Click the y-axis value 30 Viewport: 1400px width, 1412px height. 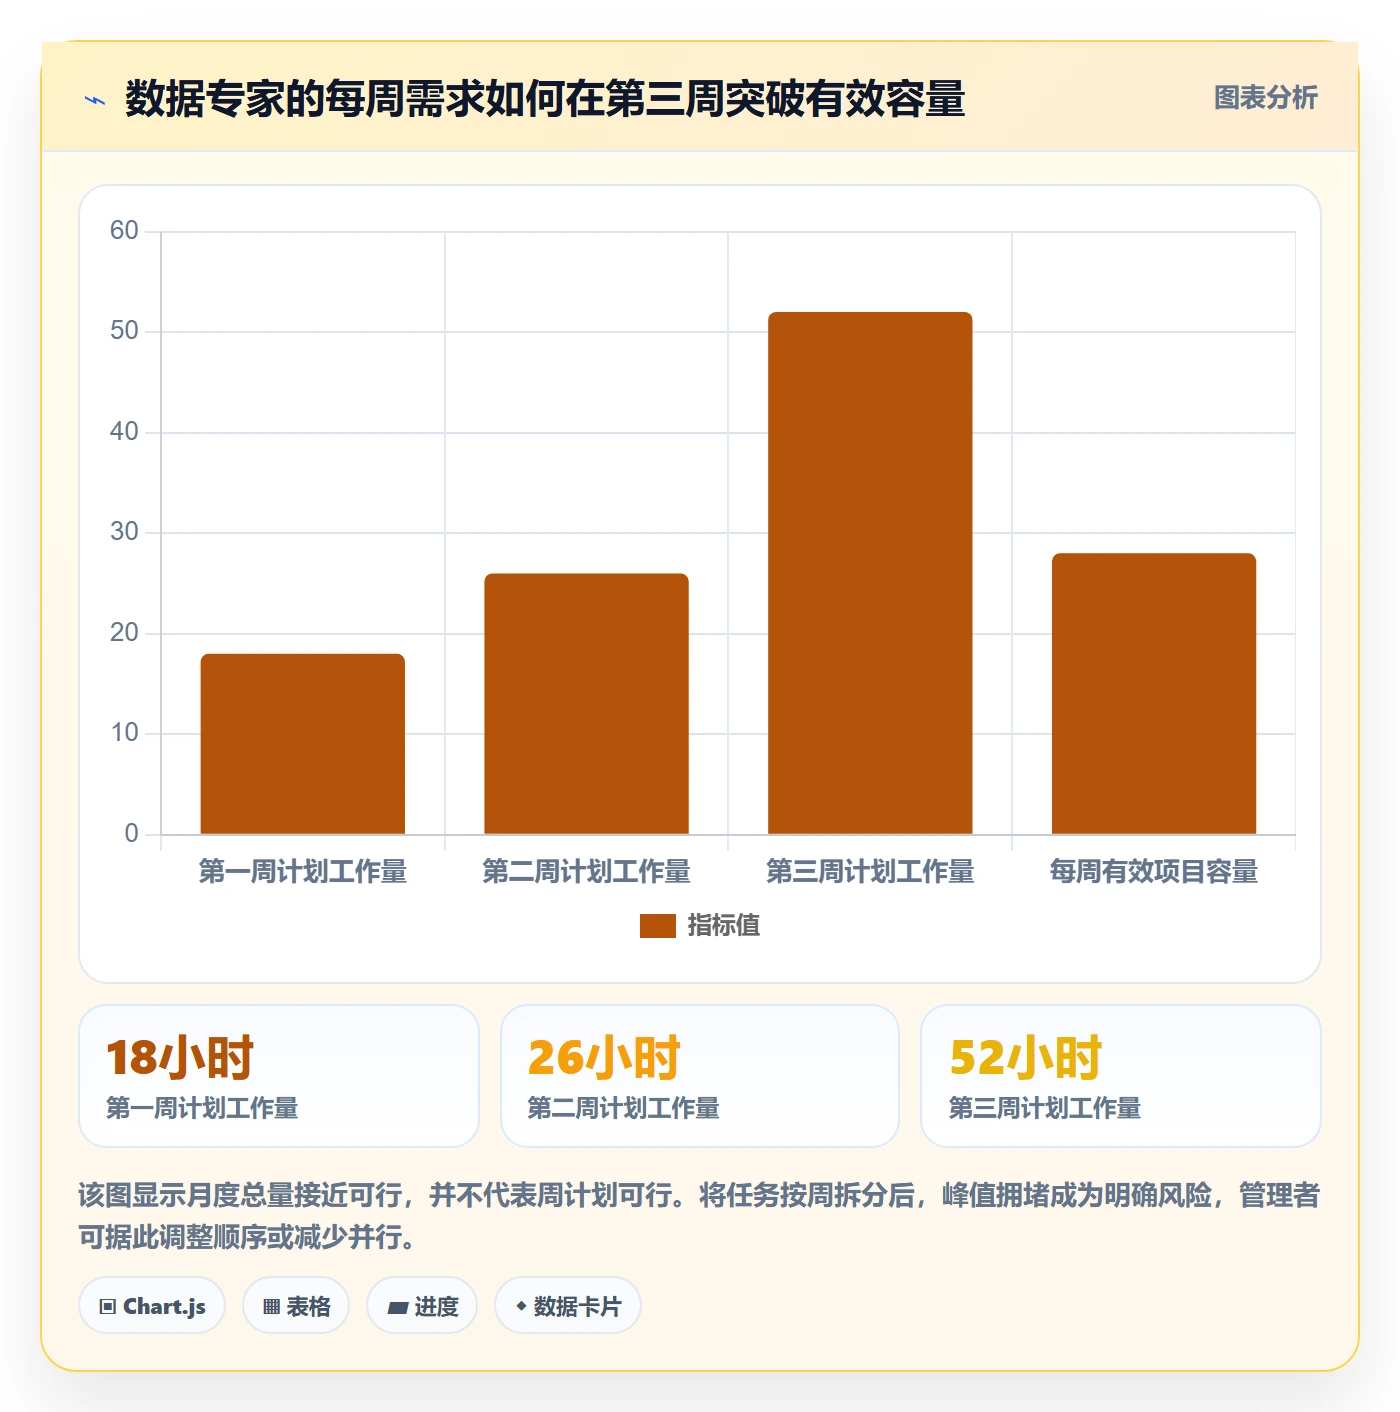[x=124, y=532]
